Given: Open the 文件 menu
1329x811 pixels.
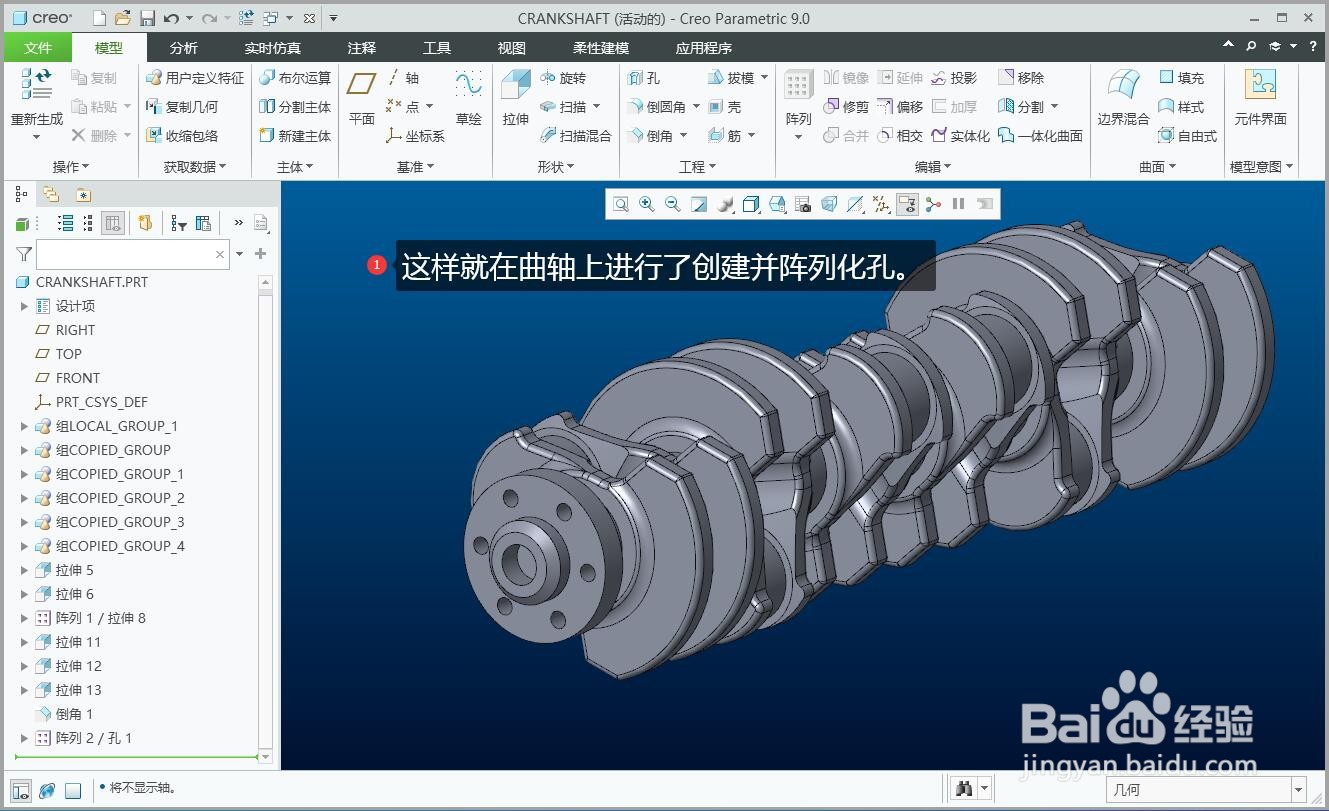Looking at the screenshot, I should point(38,47).
